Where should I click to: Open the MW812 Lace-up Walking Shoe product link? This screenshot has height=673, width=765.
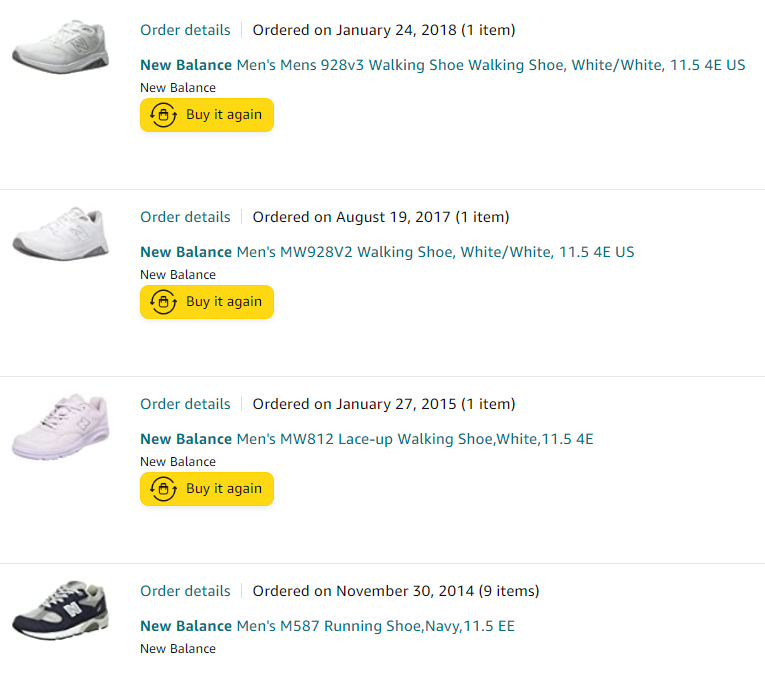(366, 439)
